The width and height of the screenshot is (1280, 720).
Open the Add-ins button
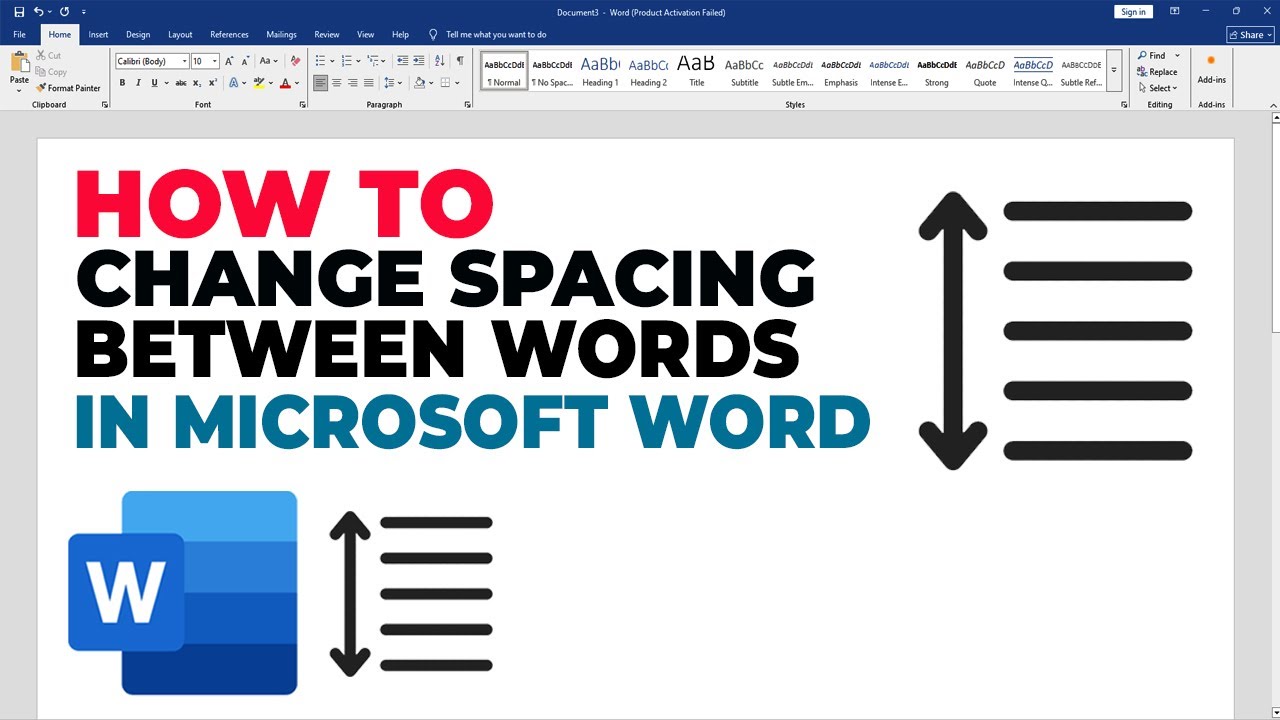point(1211,68)
